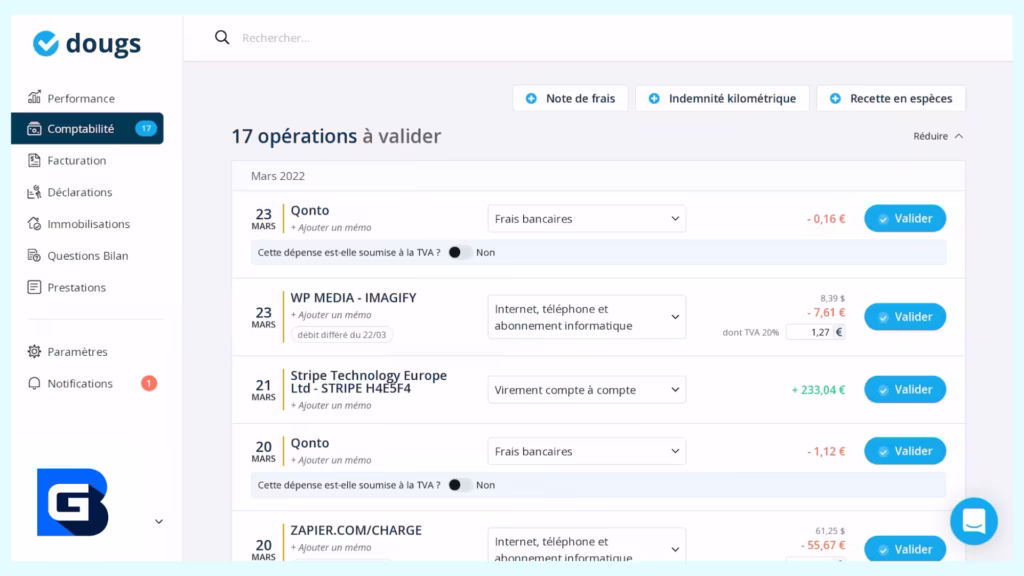
Task: Open the Virement compte à compte dropdown
Action: (x=586, y=390)
